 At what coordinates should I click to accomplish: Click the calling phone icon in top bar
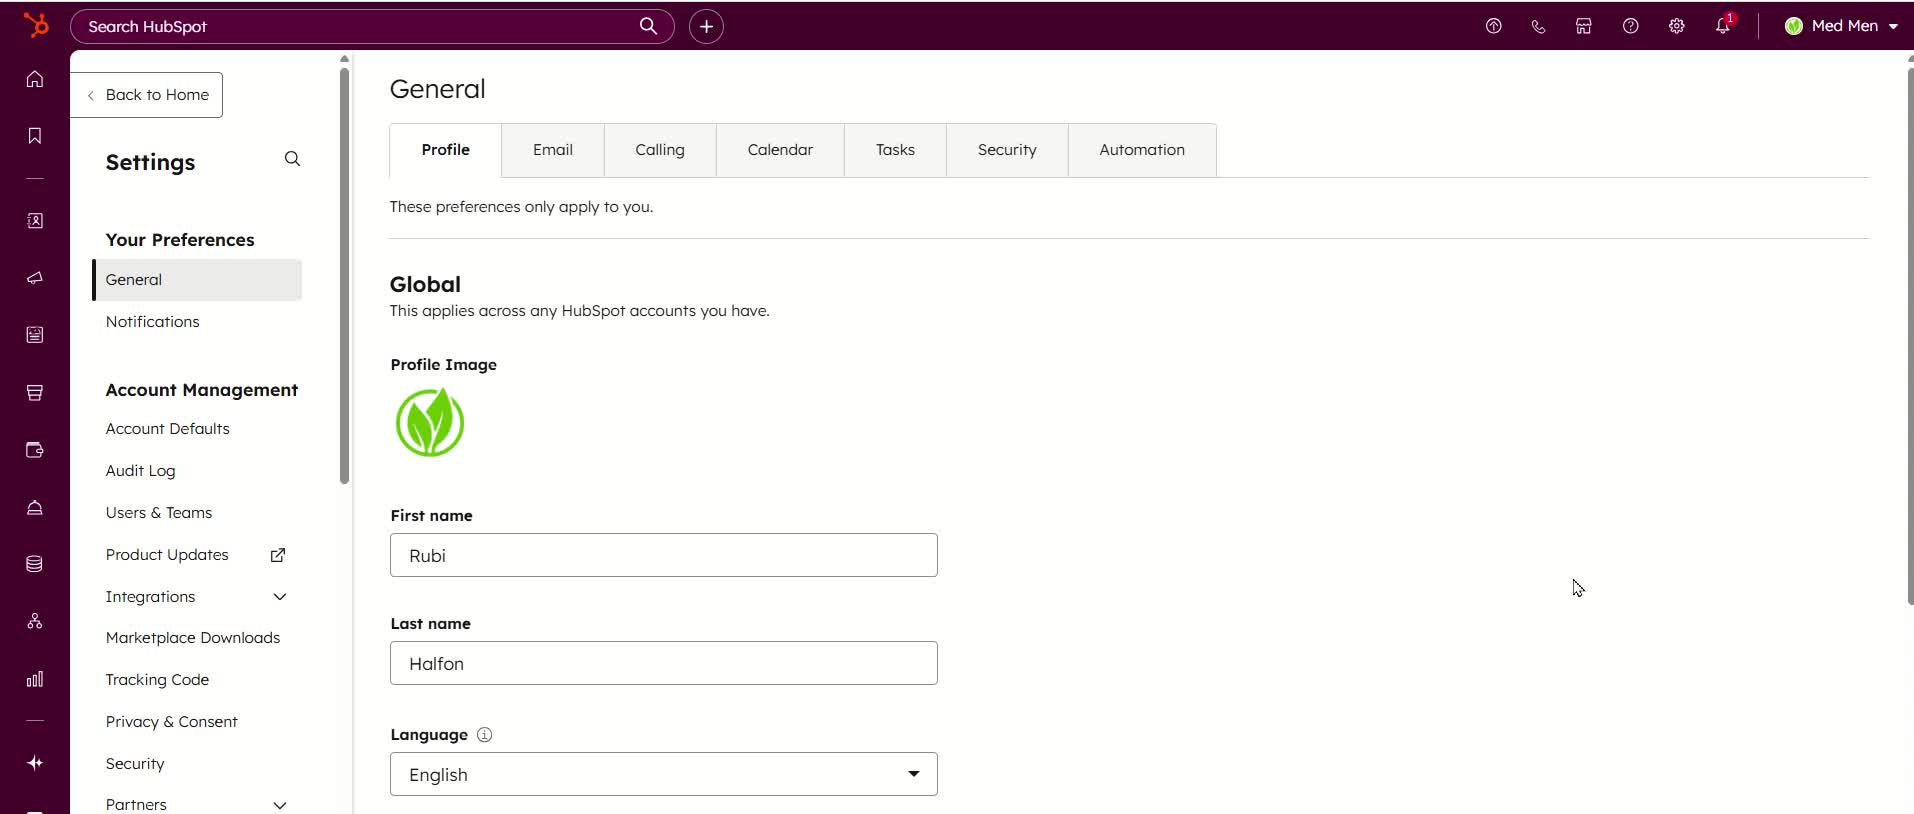click(x=1538, y=26)
